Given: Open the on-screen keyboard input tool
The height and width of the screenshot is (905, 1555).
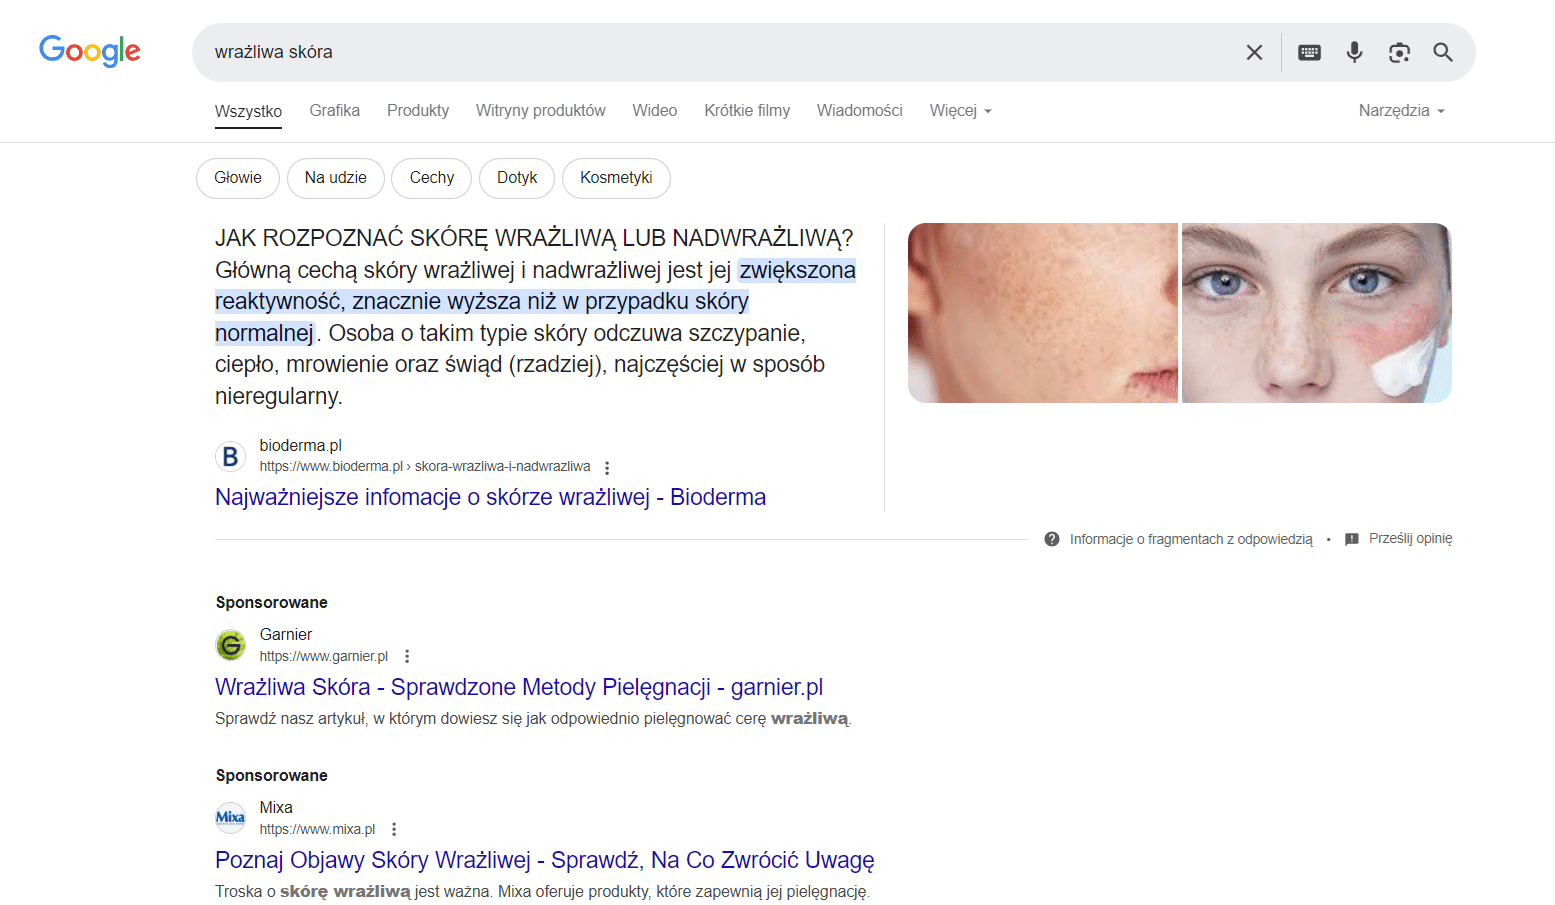Looking at the screenshot, I should 1309,52.
